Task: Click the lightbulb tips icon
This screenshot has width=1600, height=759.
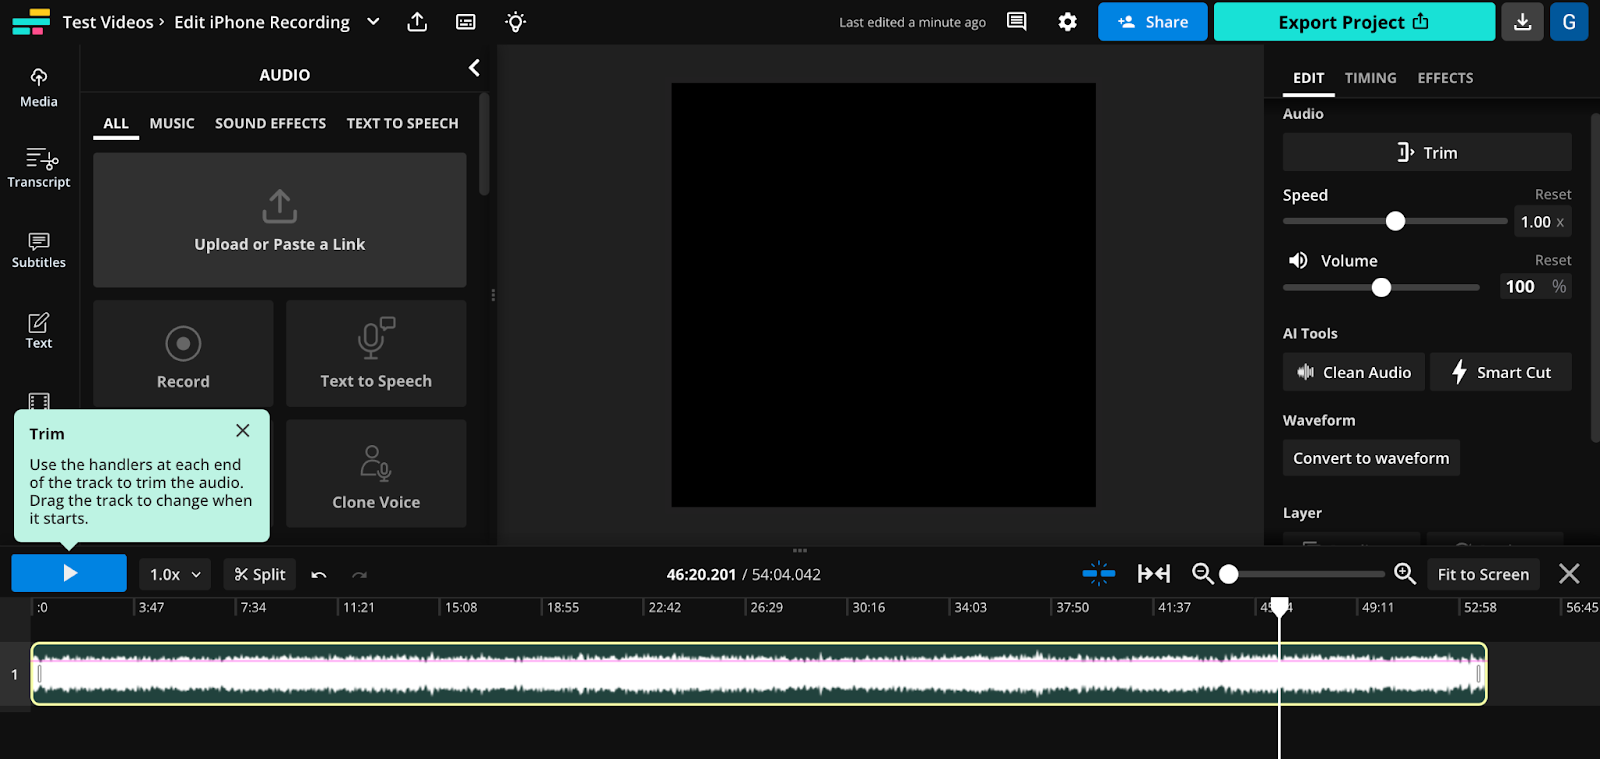Action: pos(515,22)
